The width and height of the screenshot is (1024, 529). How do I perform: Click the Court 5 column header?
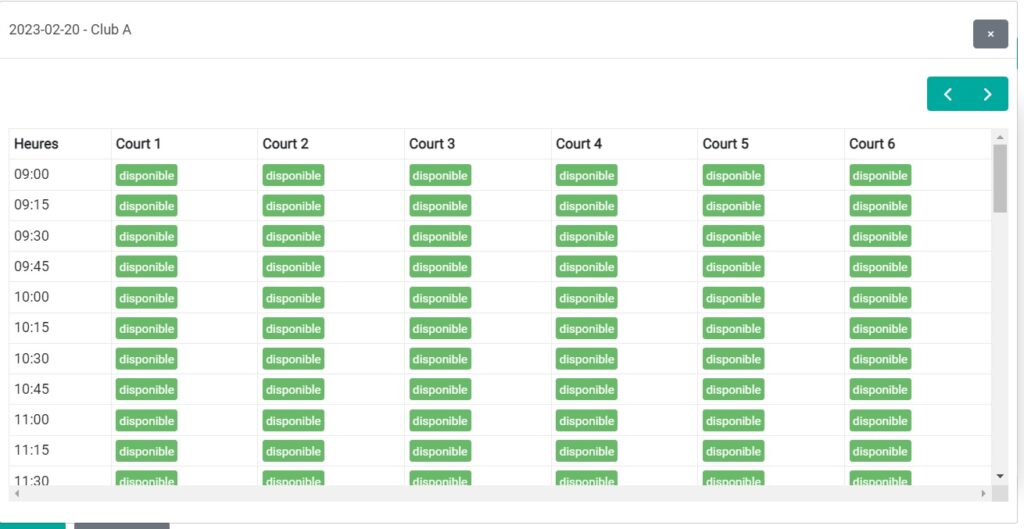(725, 144)
